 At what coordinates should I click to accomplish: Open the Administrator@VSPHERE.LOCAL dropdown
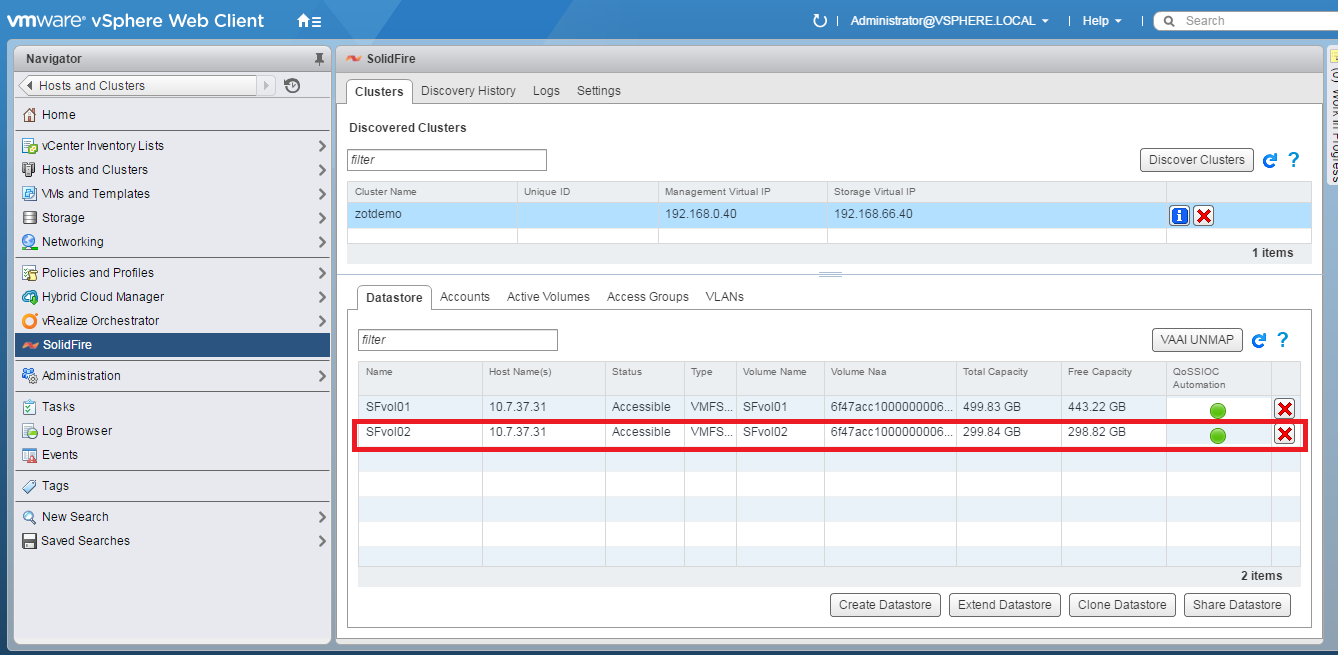click(x=949, y=21)
